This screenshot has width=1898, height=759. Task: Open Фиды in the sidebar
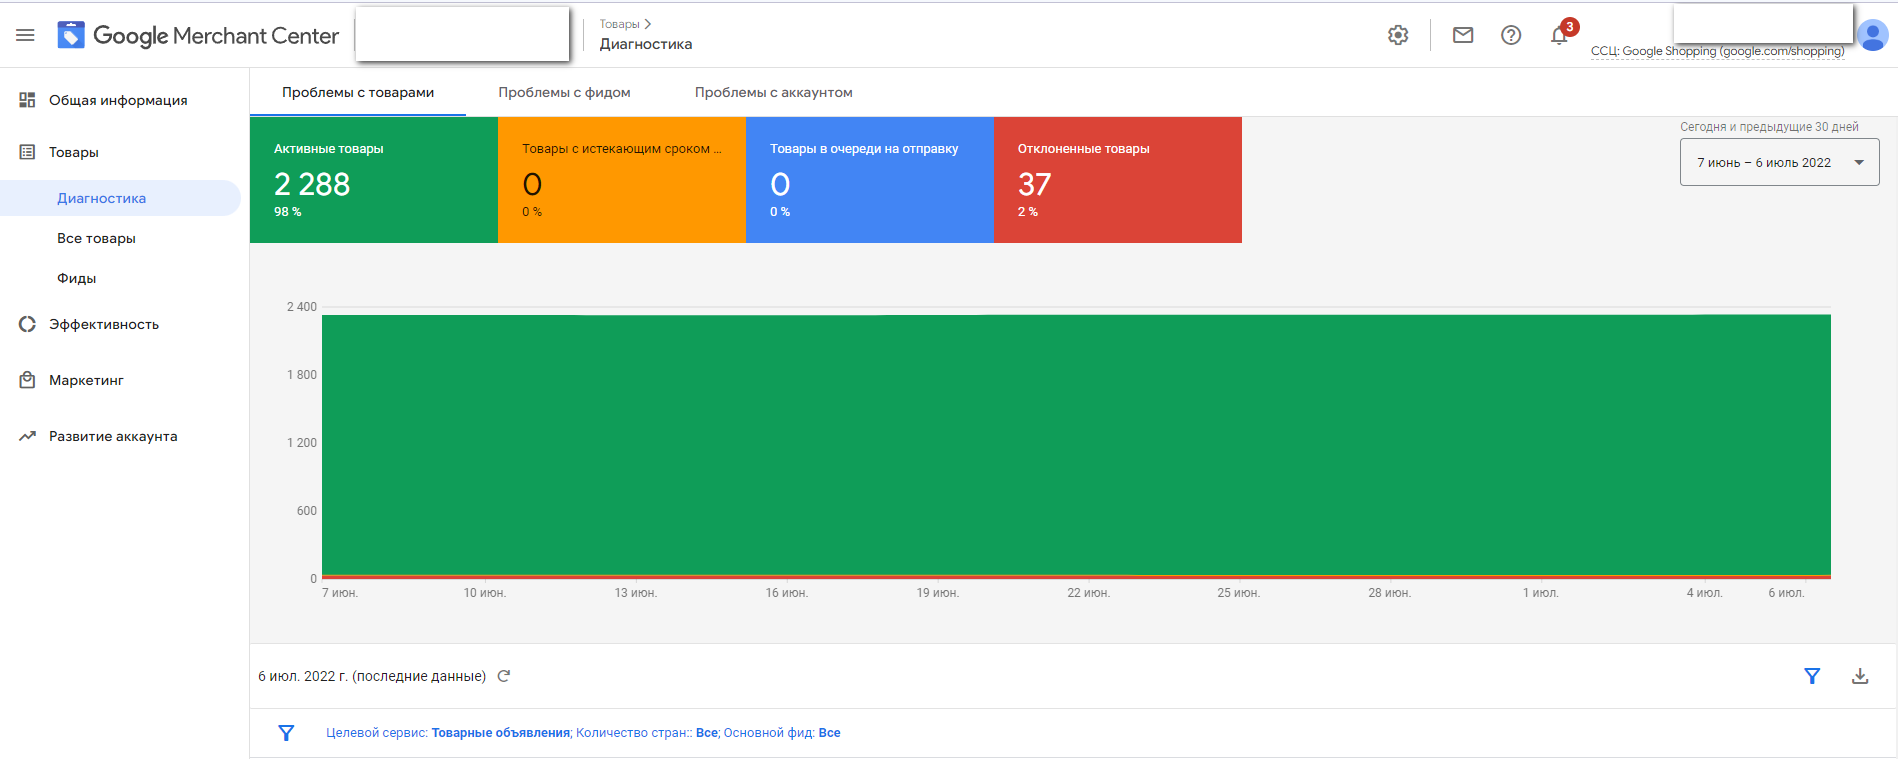(x=77, y=278)
